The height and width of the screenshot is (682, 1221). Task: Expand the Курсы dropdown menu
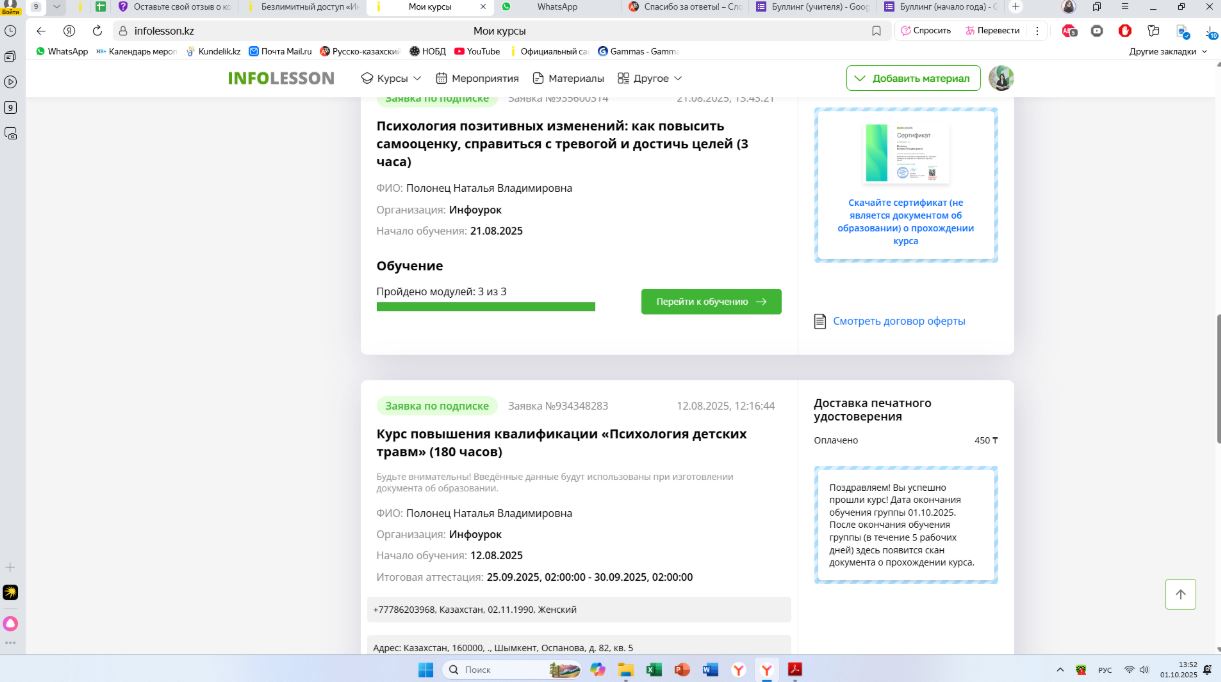tap(391, 78)
